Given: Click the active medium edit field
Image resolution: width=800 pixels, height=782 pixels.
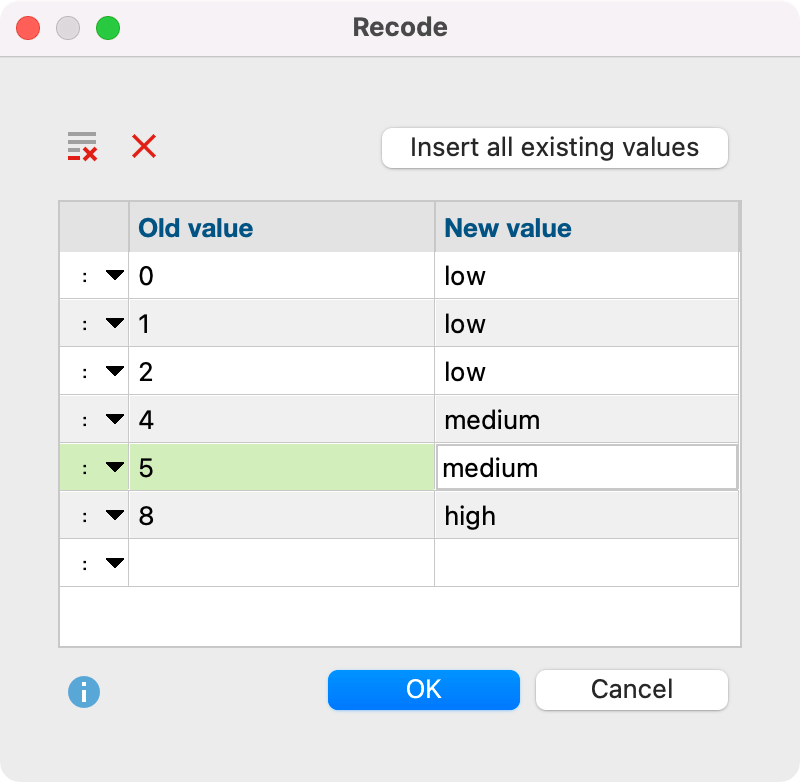Looking at the screenshot, I should [587, 468].
